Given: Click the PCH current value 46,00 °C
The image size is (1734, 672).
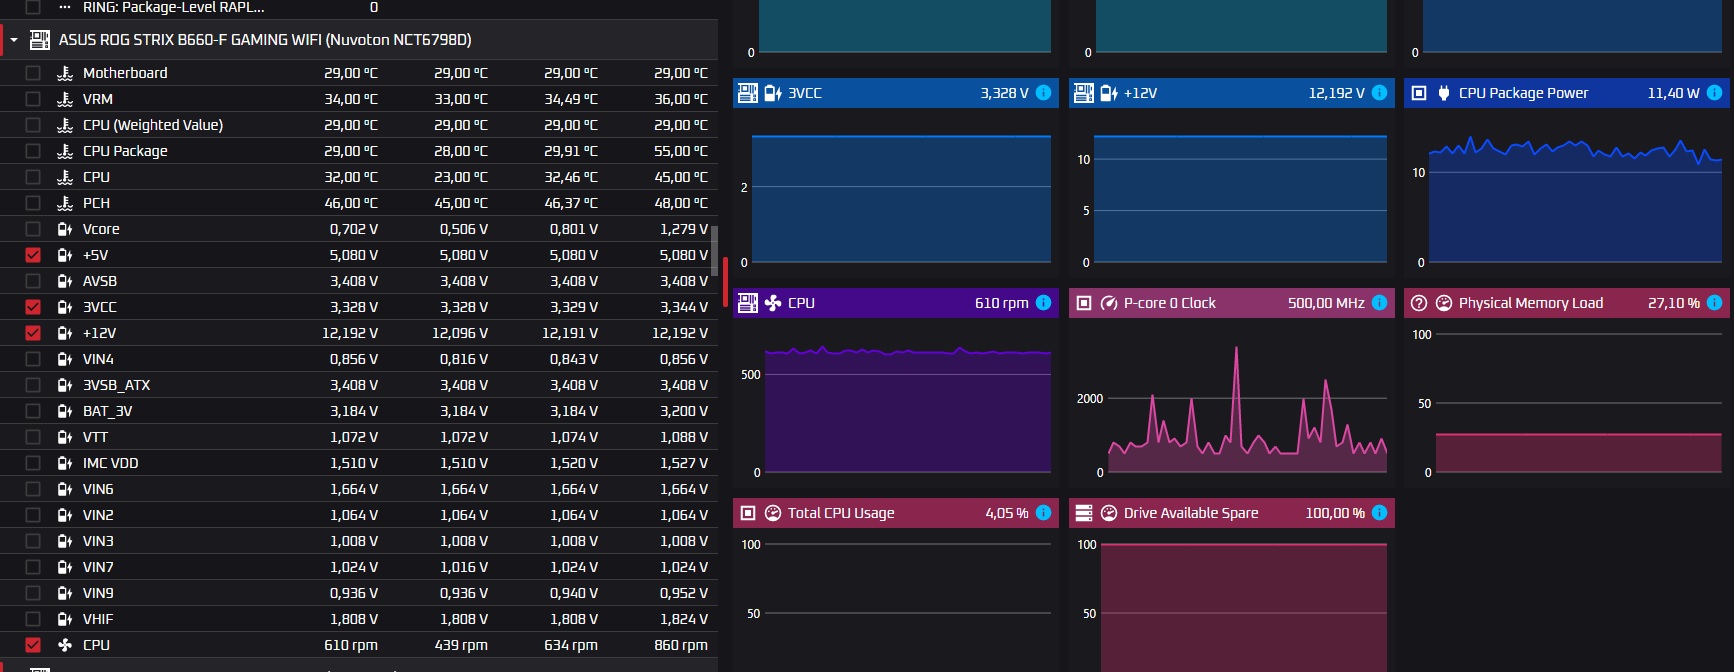Looking at the screenshot, I should (x=351, y=203).
